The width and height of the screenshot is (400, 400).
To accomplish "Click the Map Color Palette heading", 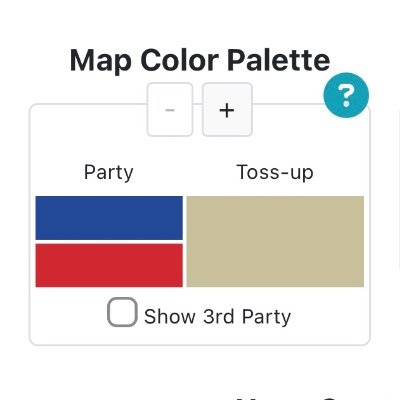I will pos(200,61).
